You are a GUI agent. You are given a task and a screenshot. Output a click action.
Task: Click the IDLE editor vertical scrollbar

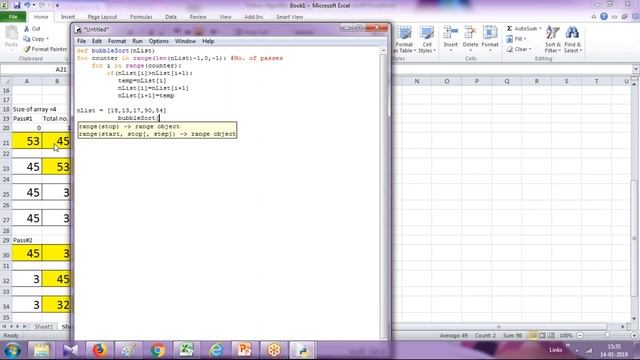[383, 193]
